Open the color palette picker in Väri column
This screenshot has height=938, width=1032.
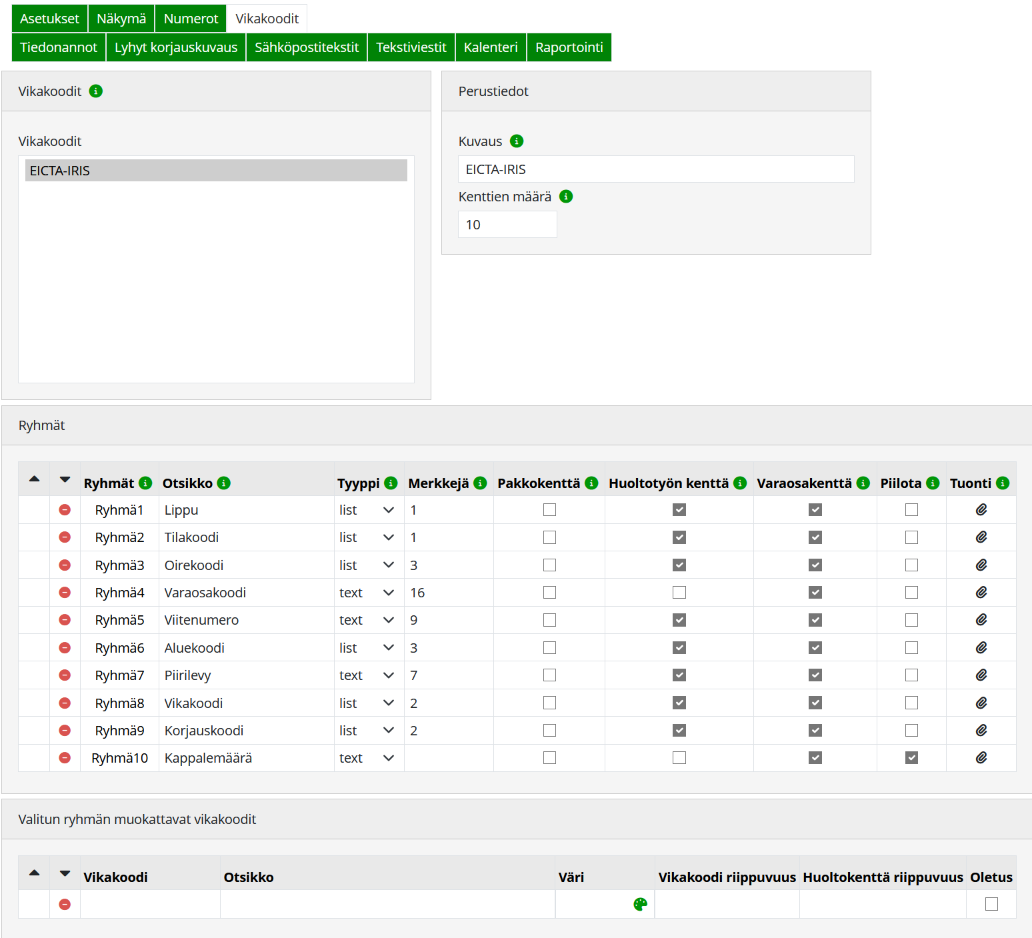640,904
